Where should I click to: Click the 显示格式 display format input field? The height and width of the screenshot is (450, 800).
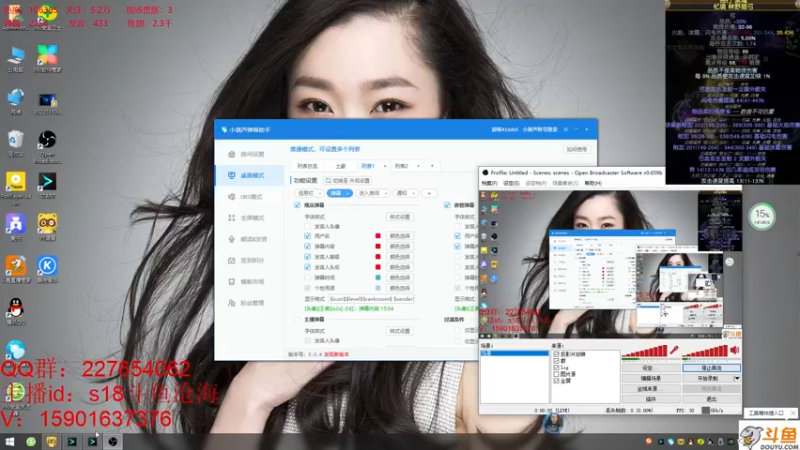(x=371, y=299)
